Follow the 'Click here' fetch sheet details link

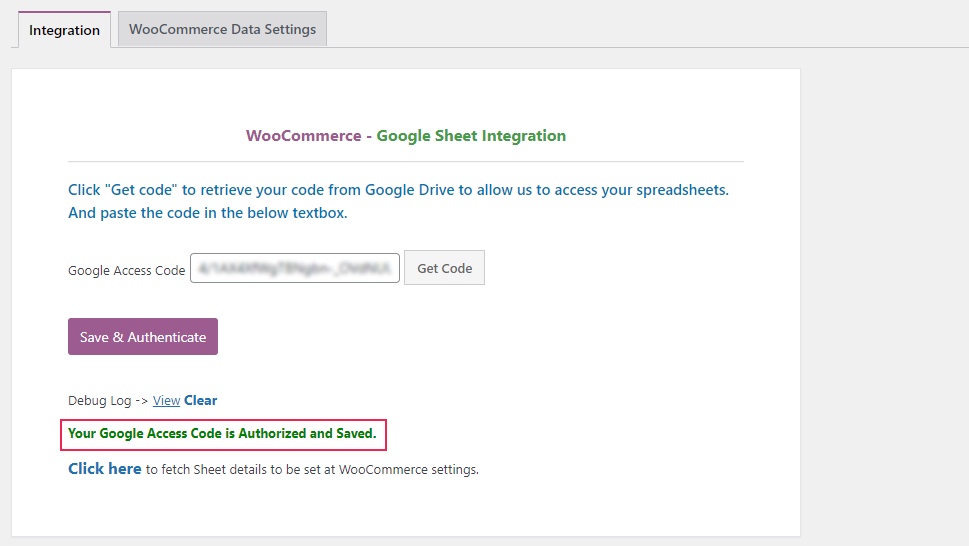(104, 469)
